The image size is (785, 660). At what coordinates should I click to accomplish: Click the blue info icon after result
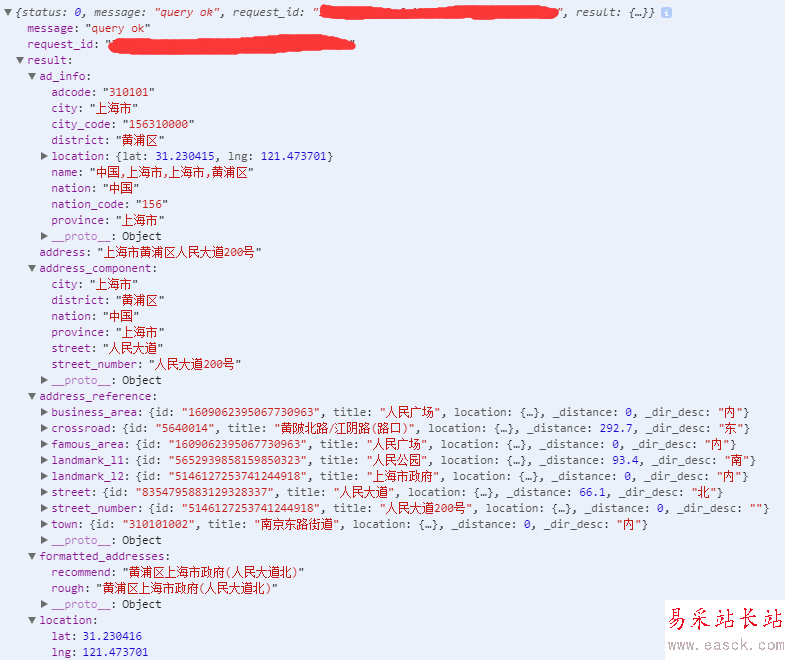pos(666,13)
